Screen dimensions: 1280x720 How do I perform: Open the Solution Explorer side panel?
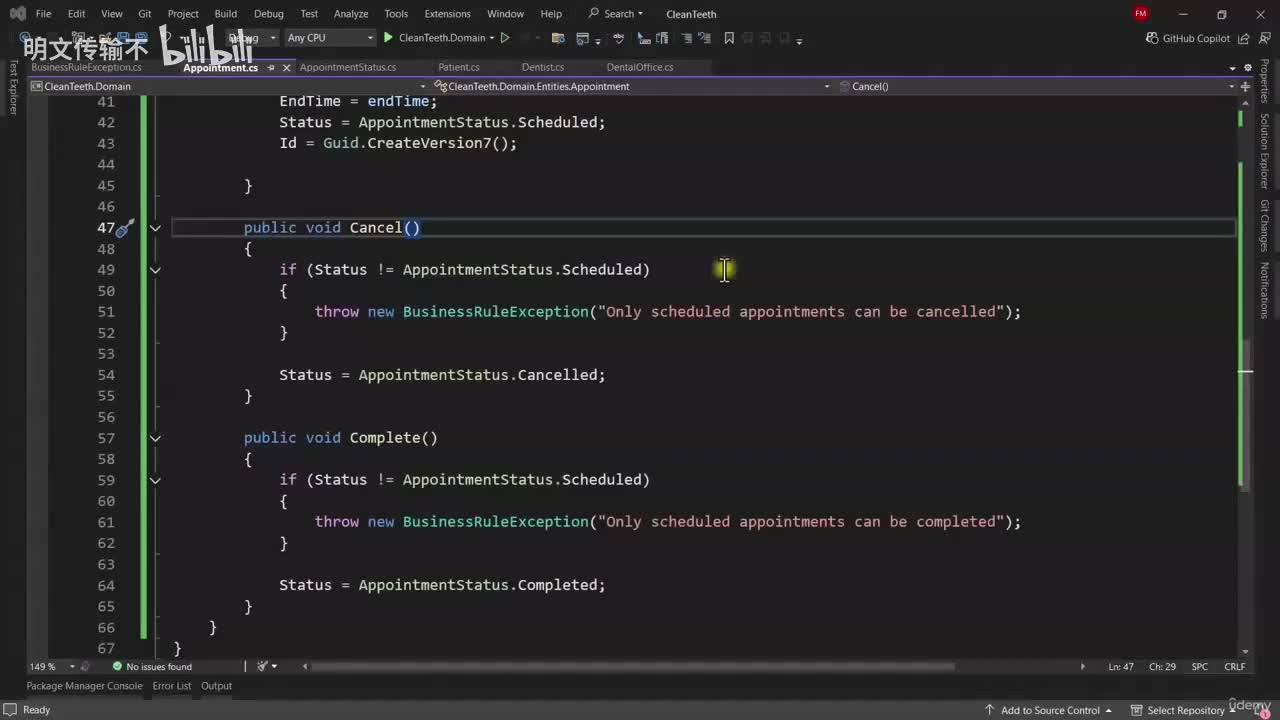pyautogui.click(x=1264, y=151)
